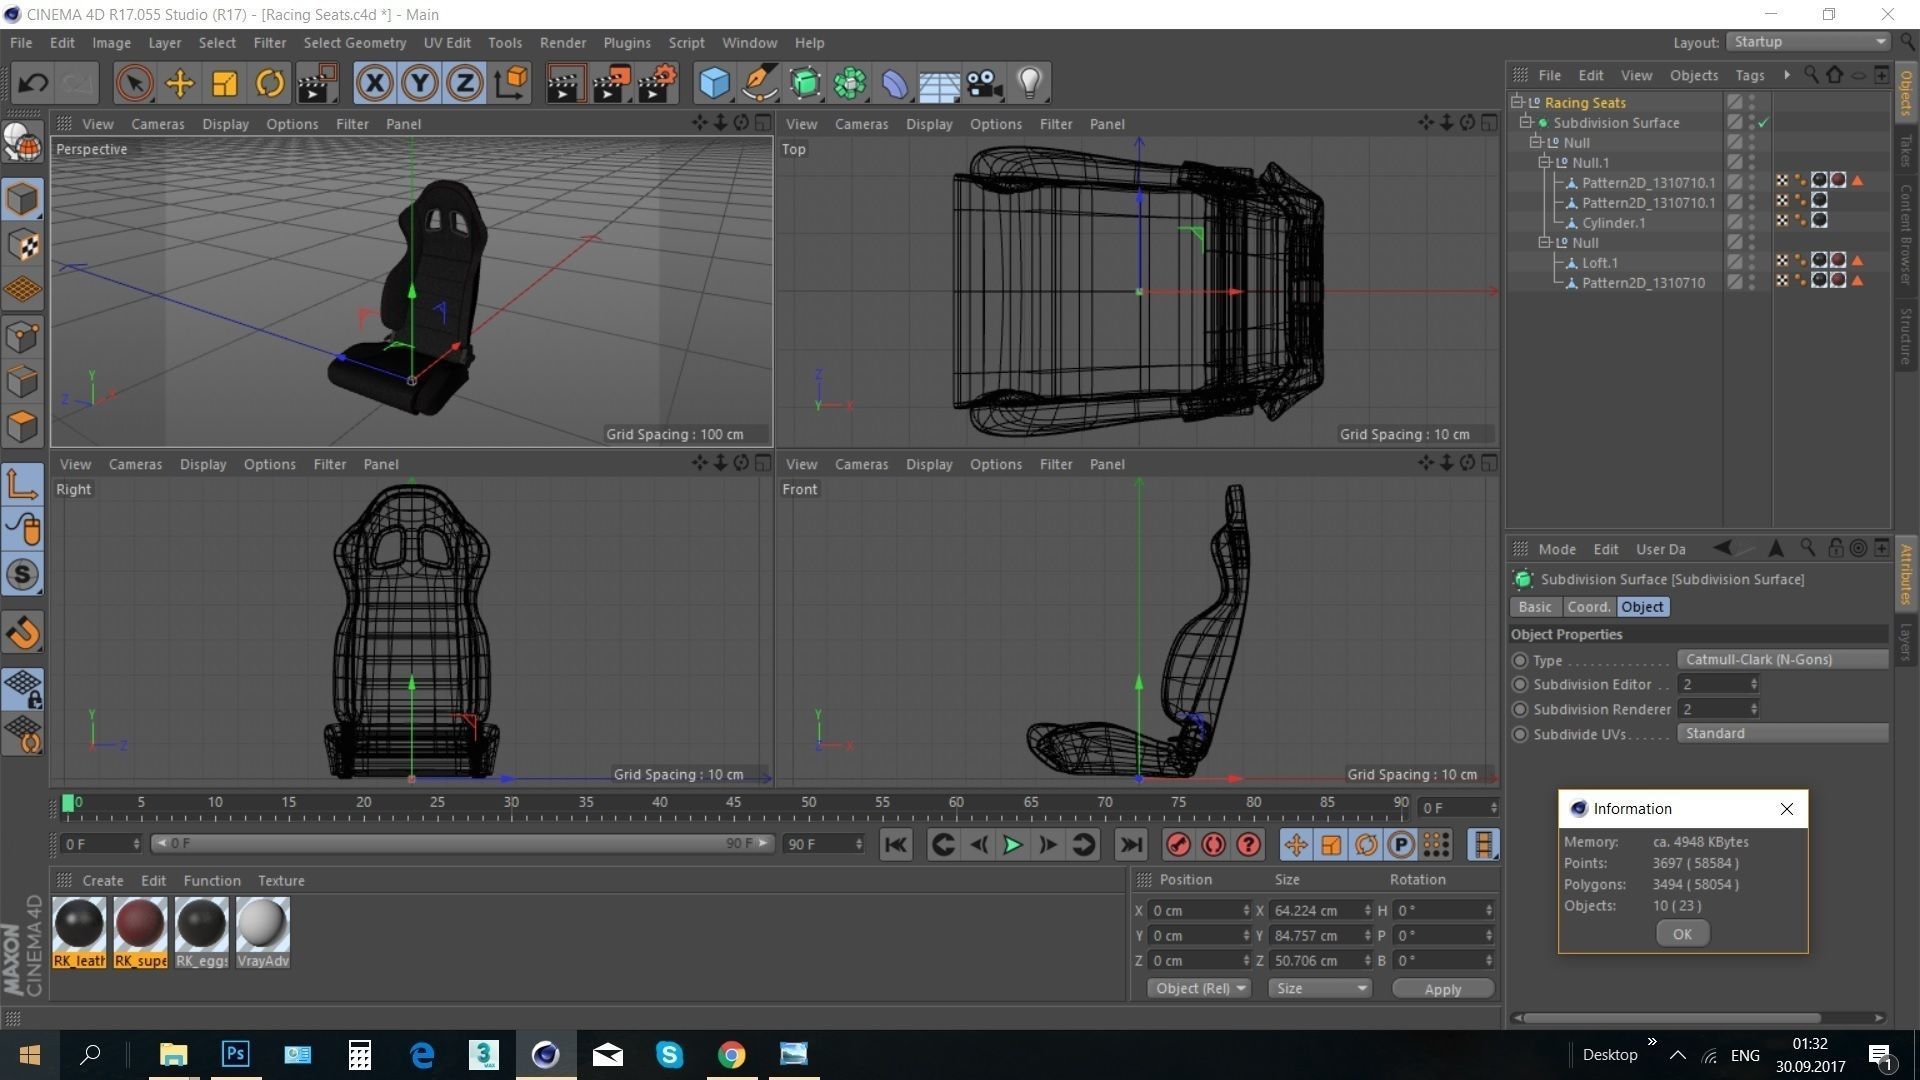The height and width of the screenshot is (1080, 1920).
Task: Switch to Polygons mode
Action: [x=22, y=427]
